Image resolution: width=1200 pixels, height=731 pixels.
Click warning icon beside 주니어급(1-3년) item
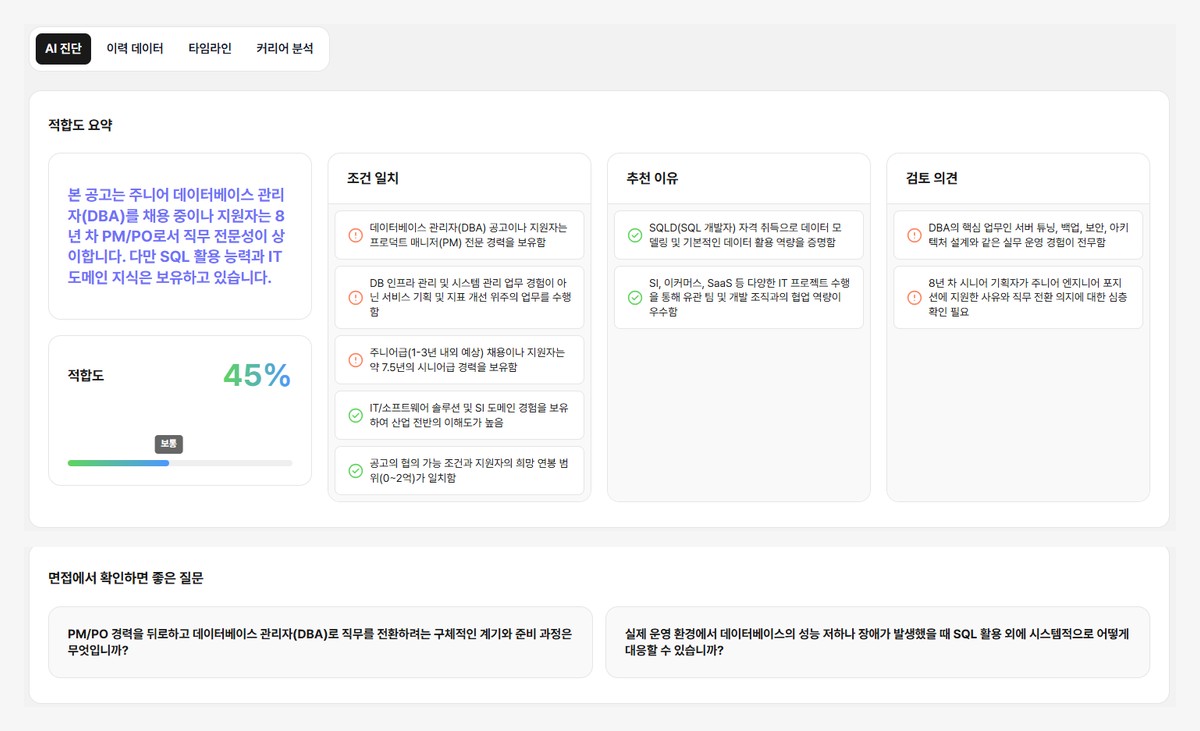(x=355, y=360)
